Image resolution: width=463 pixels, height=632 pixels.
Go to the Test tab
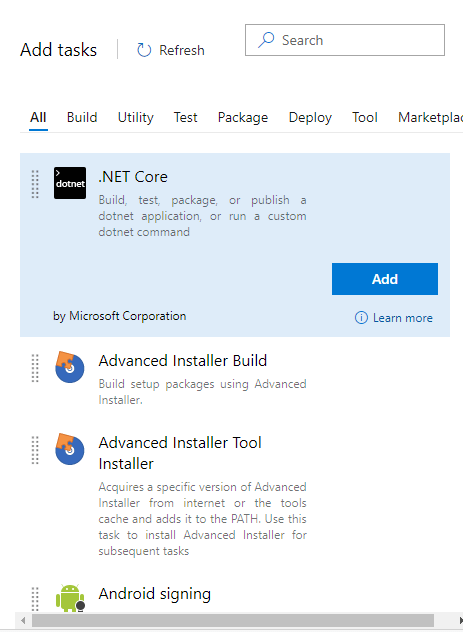click(185, 117)
